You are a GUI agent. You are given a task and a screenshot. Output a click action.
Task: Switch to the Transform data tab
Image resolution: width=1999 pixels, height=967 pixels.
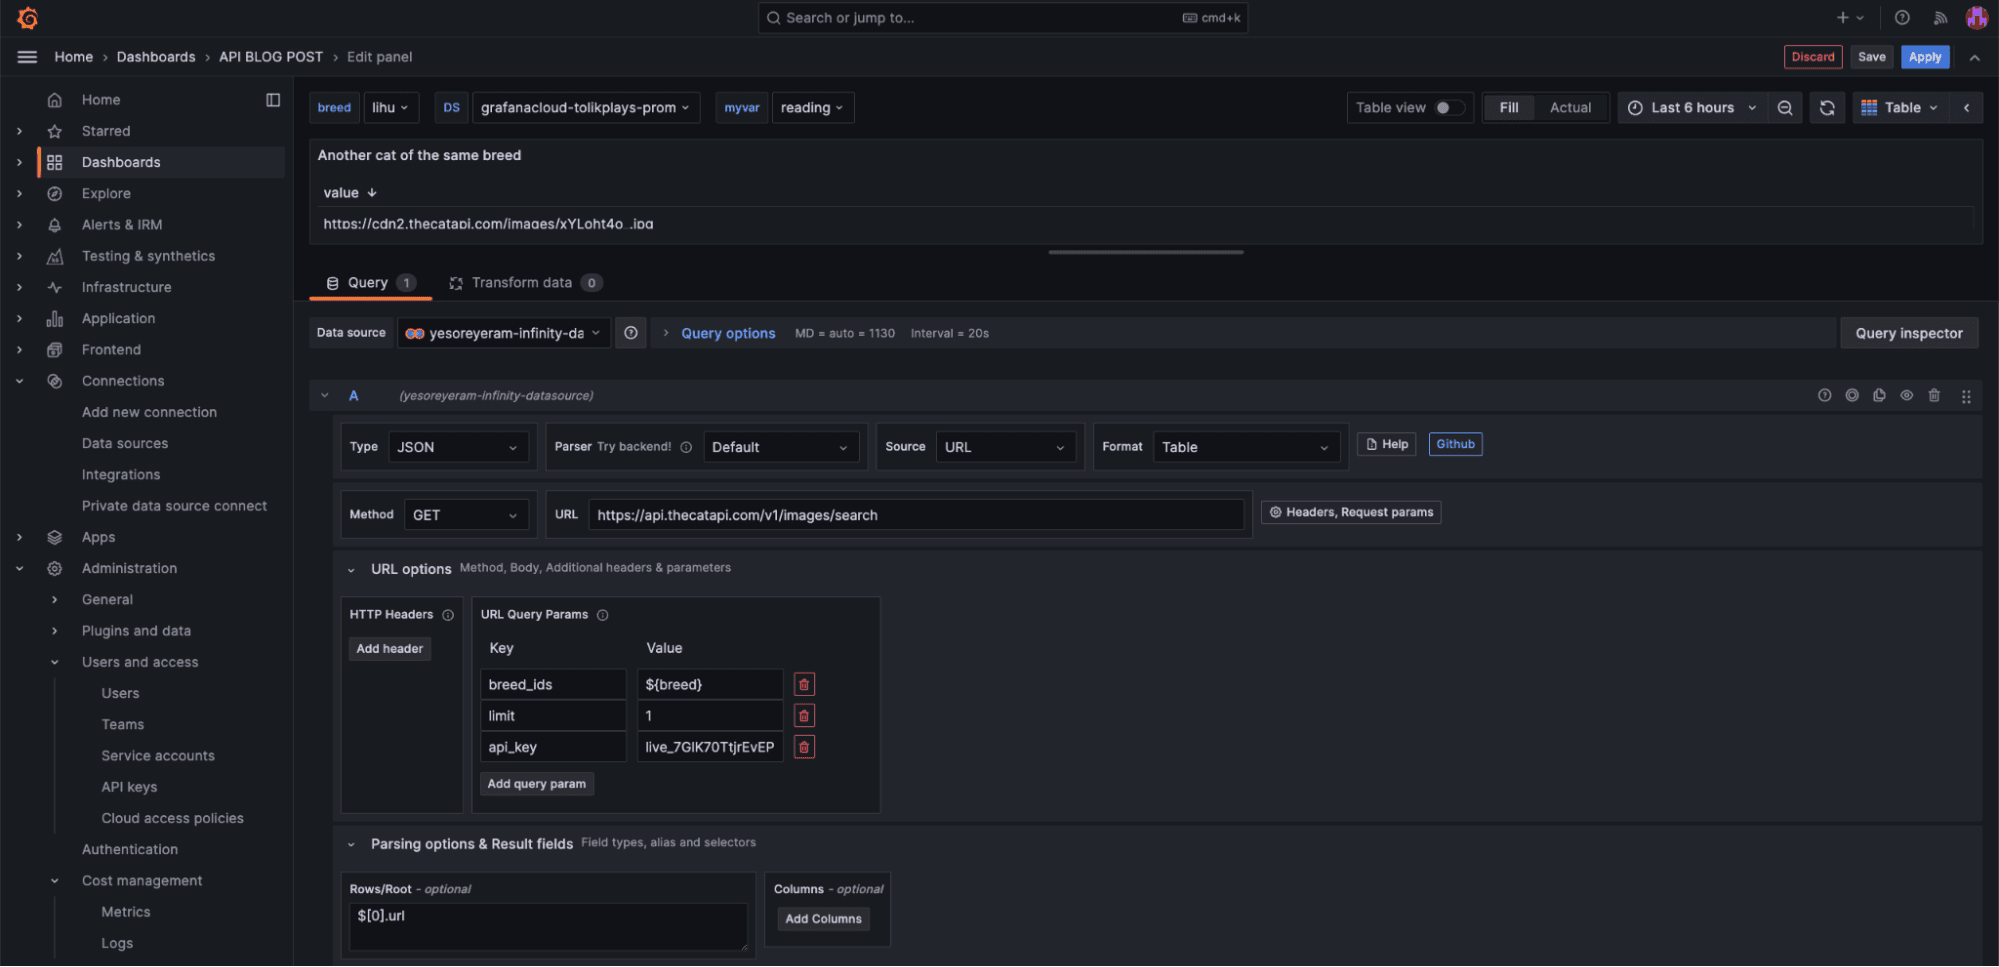(522, 282)
